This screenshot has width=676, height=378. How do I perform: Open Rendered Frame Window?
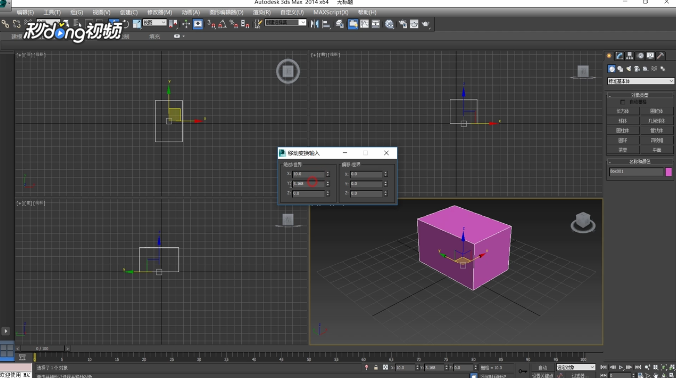pos(414,24)
